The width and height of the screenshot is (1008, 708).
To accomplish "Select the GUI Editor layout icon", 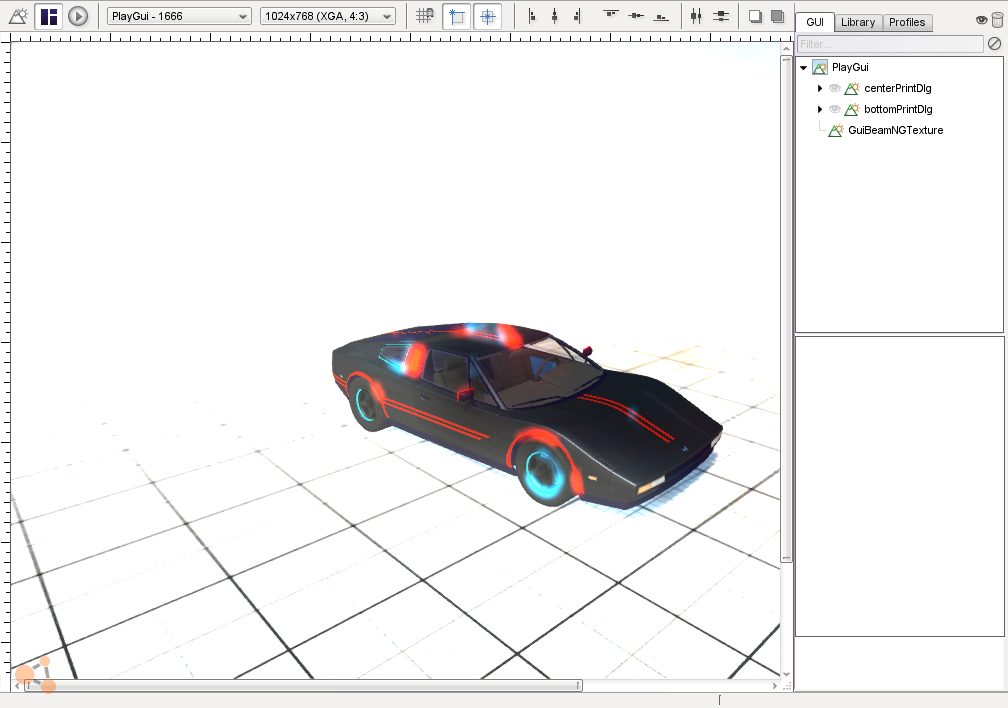I will [49, 16].
